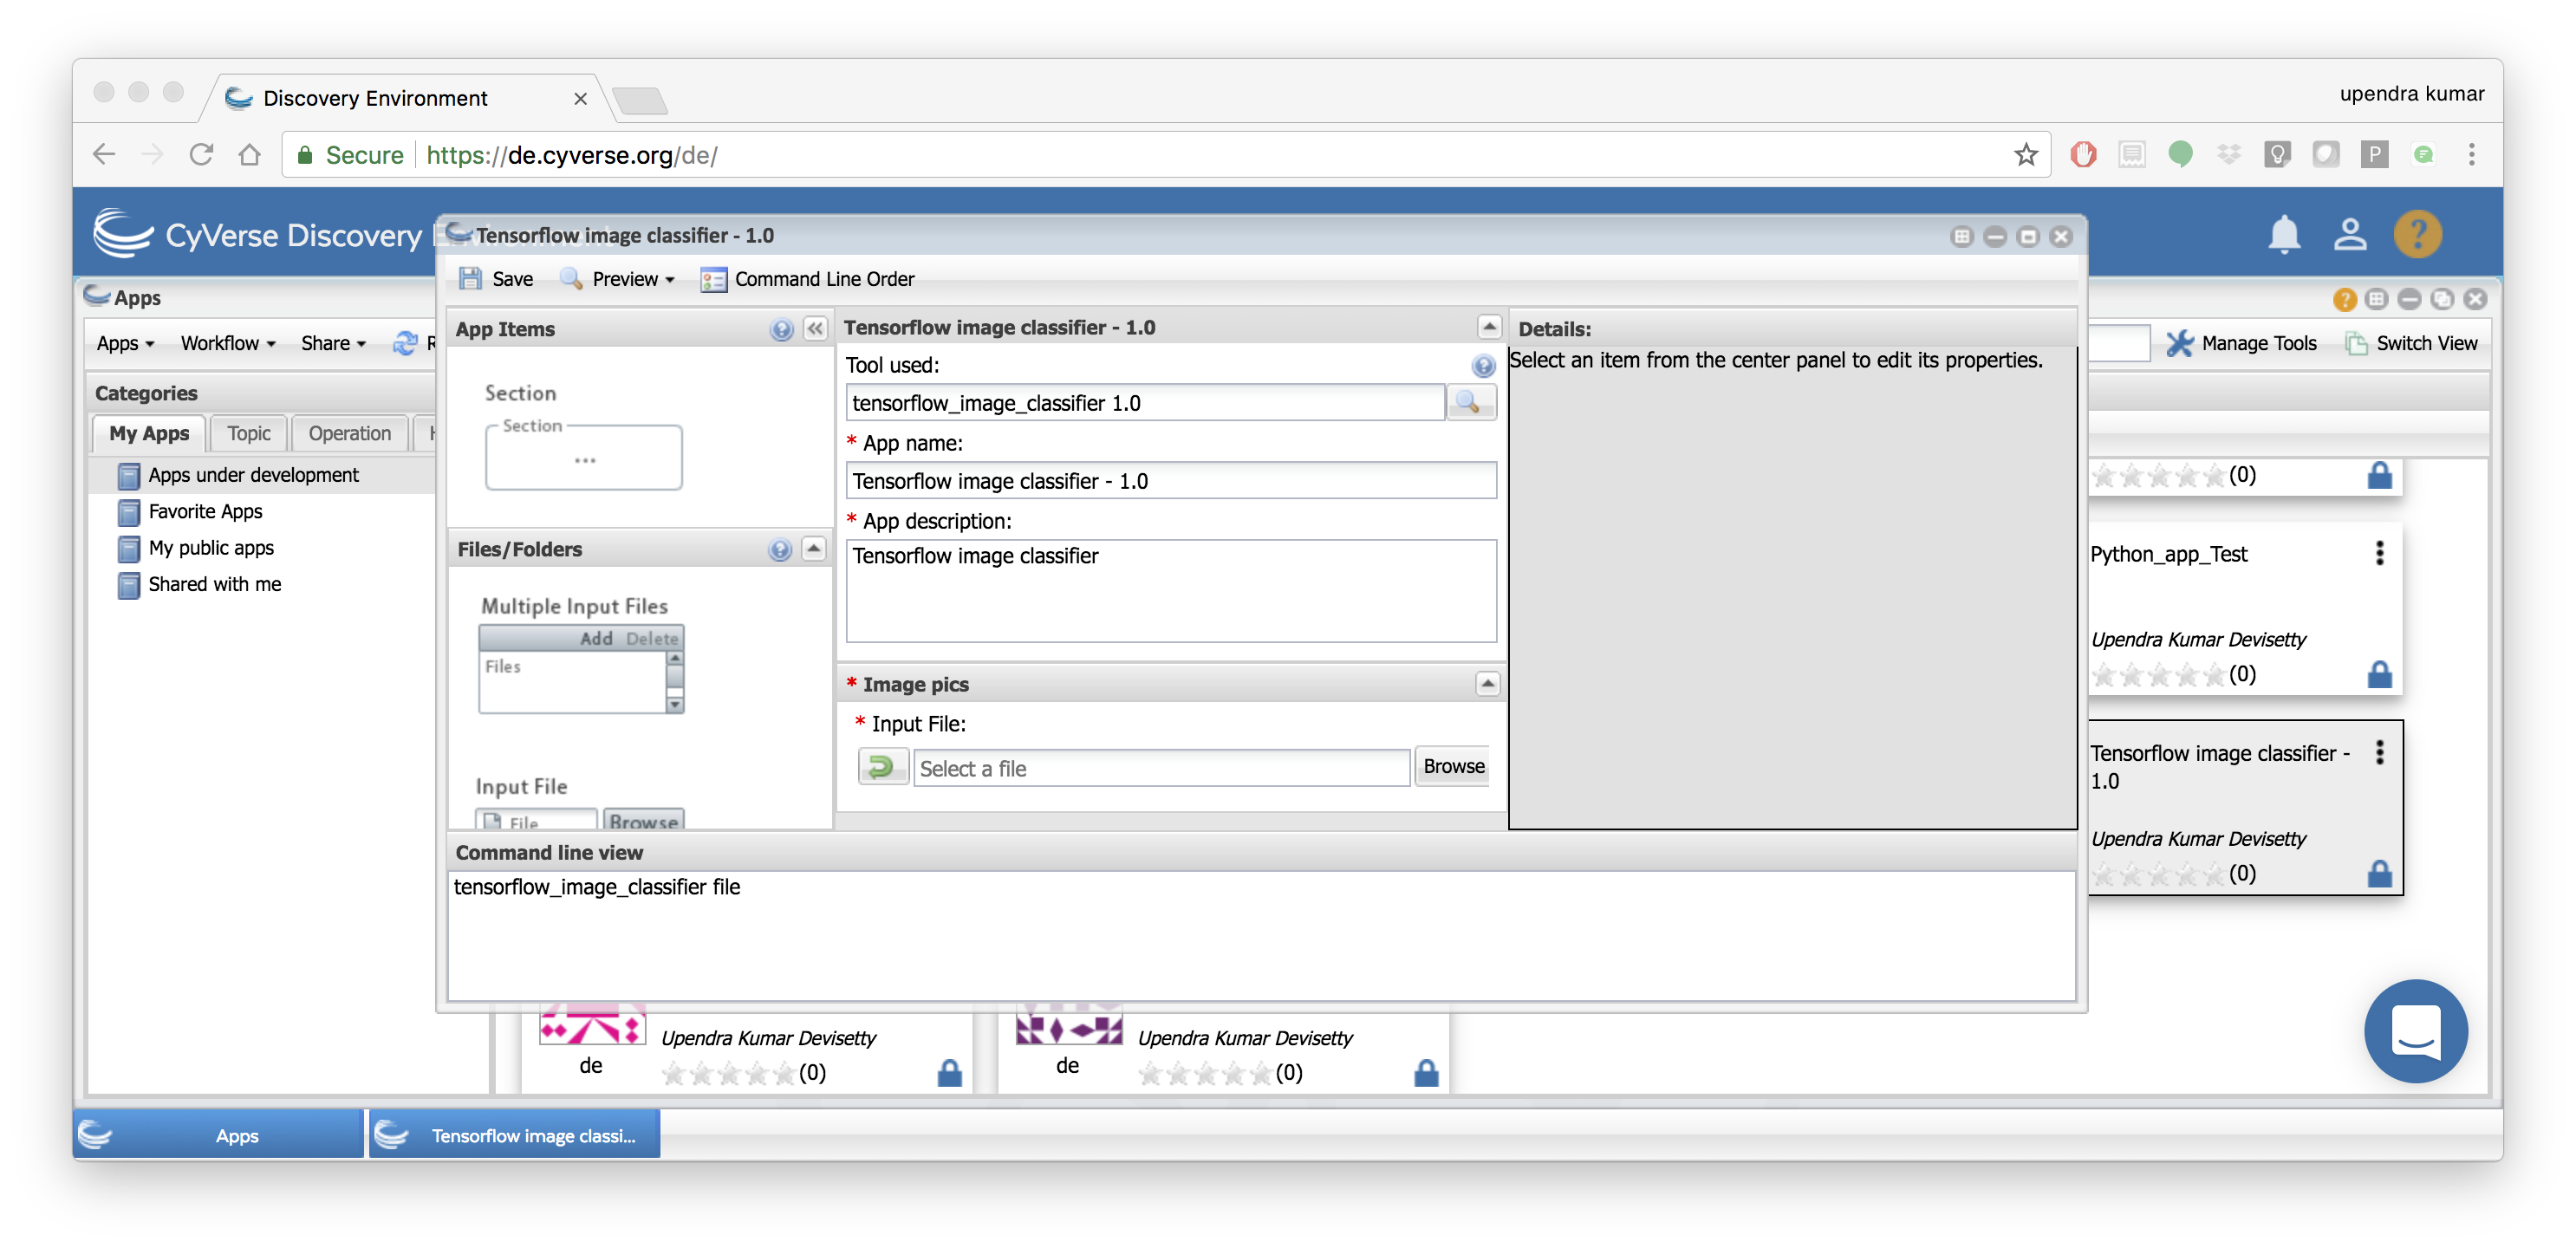2576x1248 pixels.
Task: Open the Python_app_Test app card
Action: click(2244, 609)
